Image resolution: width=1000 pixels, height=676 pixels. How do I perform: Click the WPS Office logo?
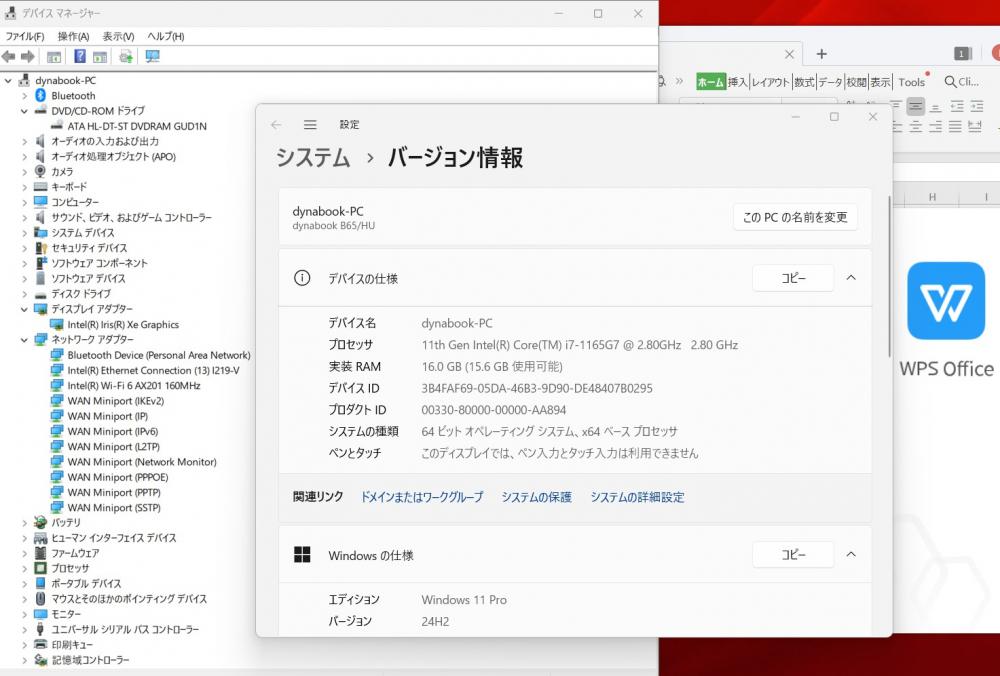pos(945,301)
